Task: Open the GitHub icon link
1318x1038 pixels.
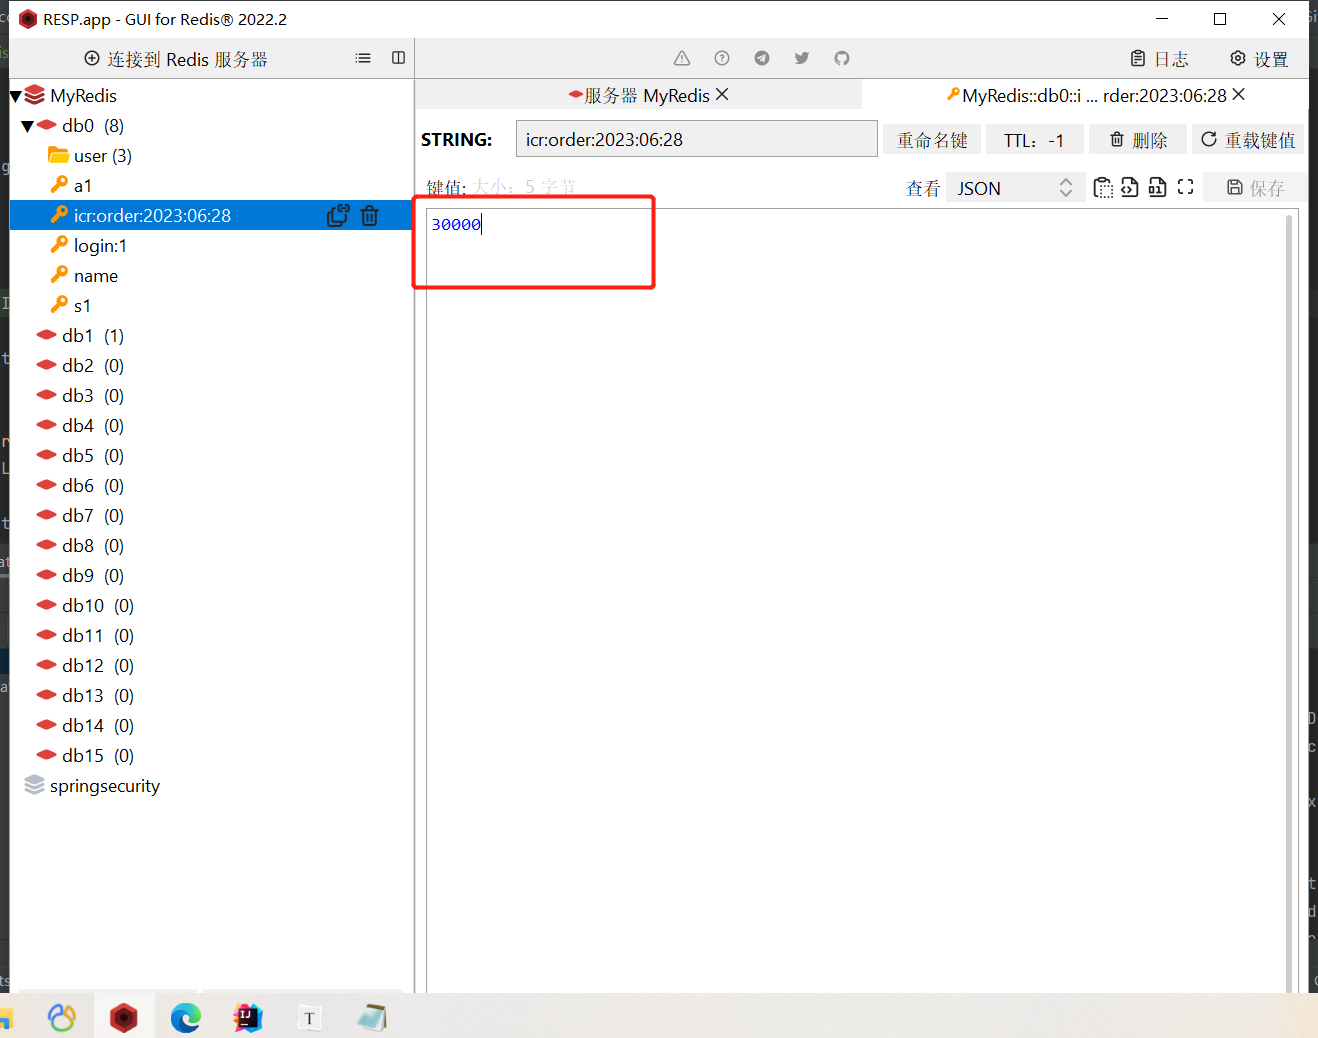Action: 842,58
